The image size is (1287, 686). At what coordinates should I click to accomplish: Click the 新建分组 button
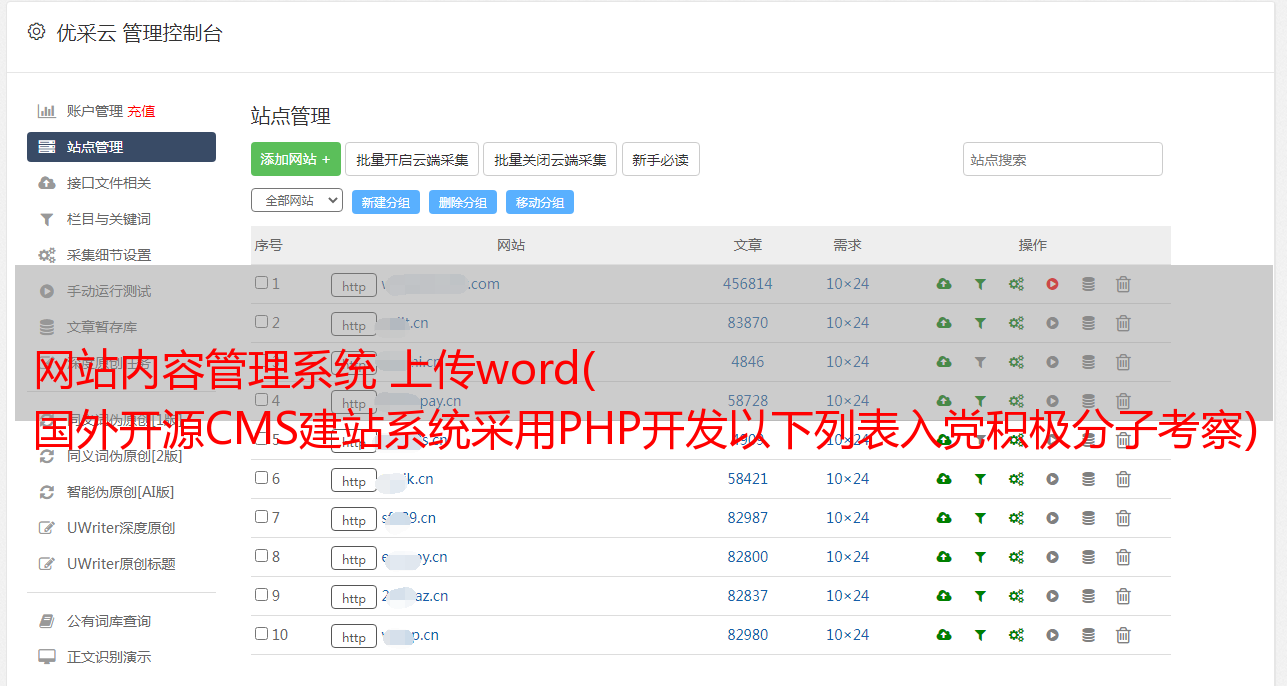coord(386,202)
